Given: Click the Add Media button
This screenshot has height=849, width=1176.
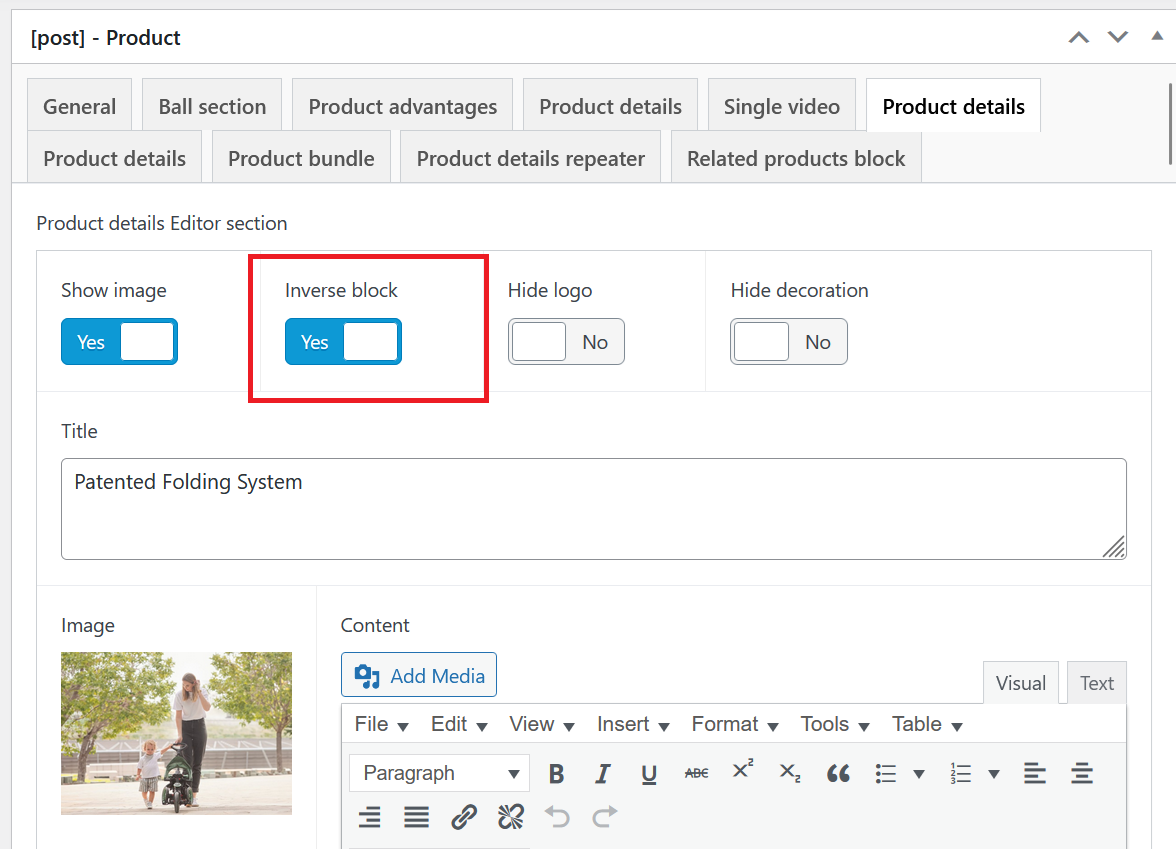Looking at the screenshot, I should pos(419,675).
